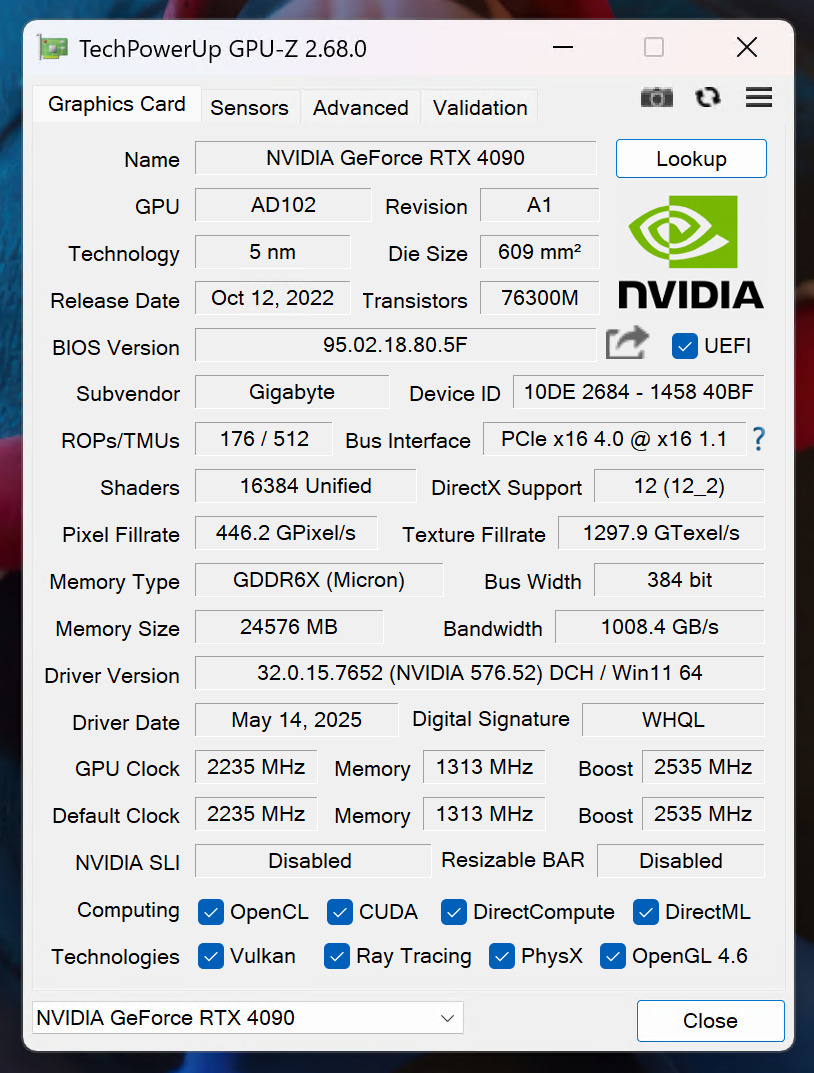The image size is (814, 1073).
Task: Click the Close button at bottom
Action: (x=710, y=1021)
